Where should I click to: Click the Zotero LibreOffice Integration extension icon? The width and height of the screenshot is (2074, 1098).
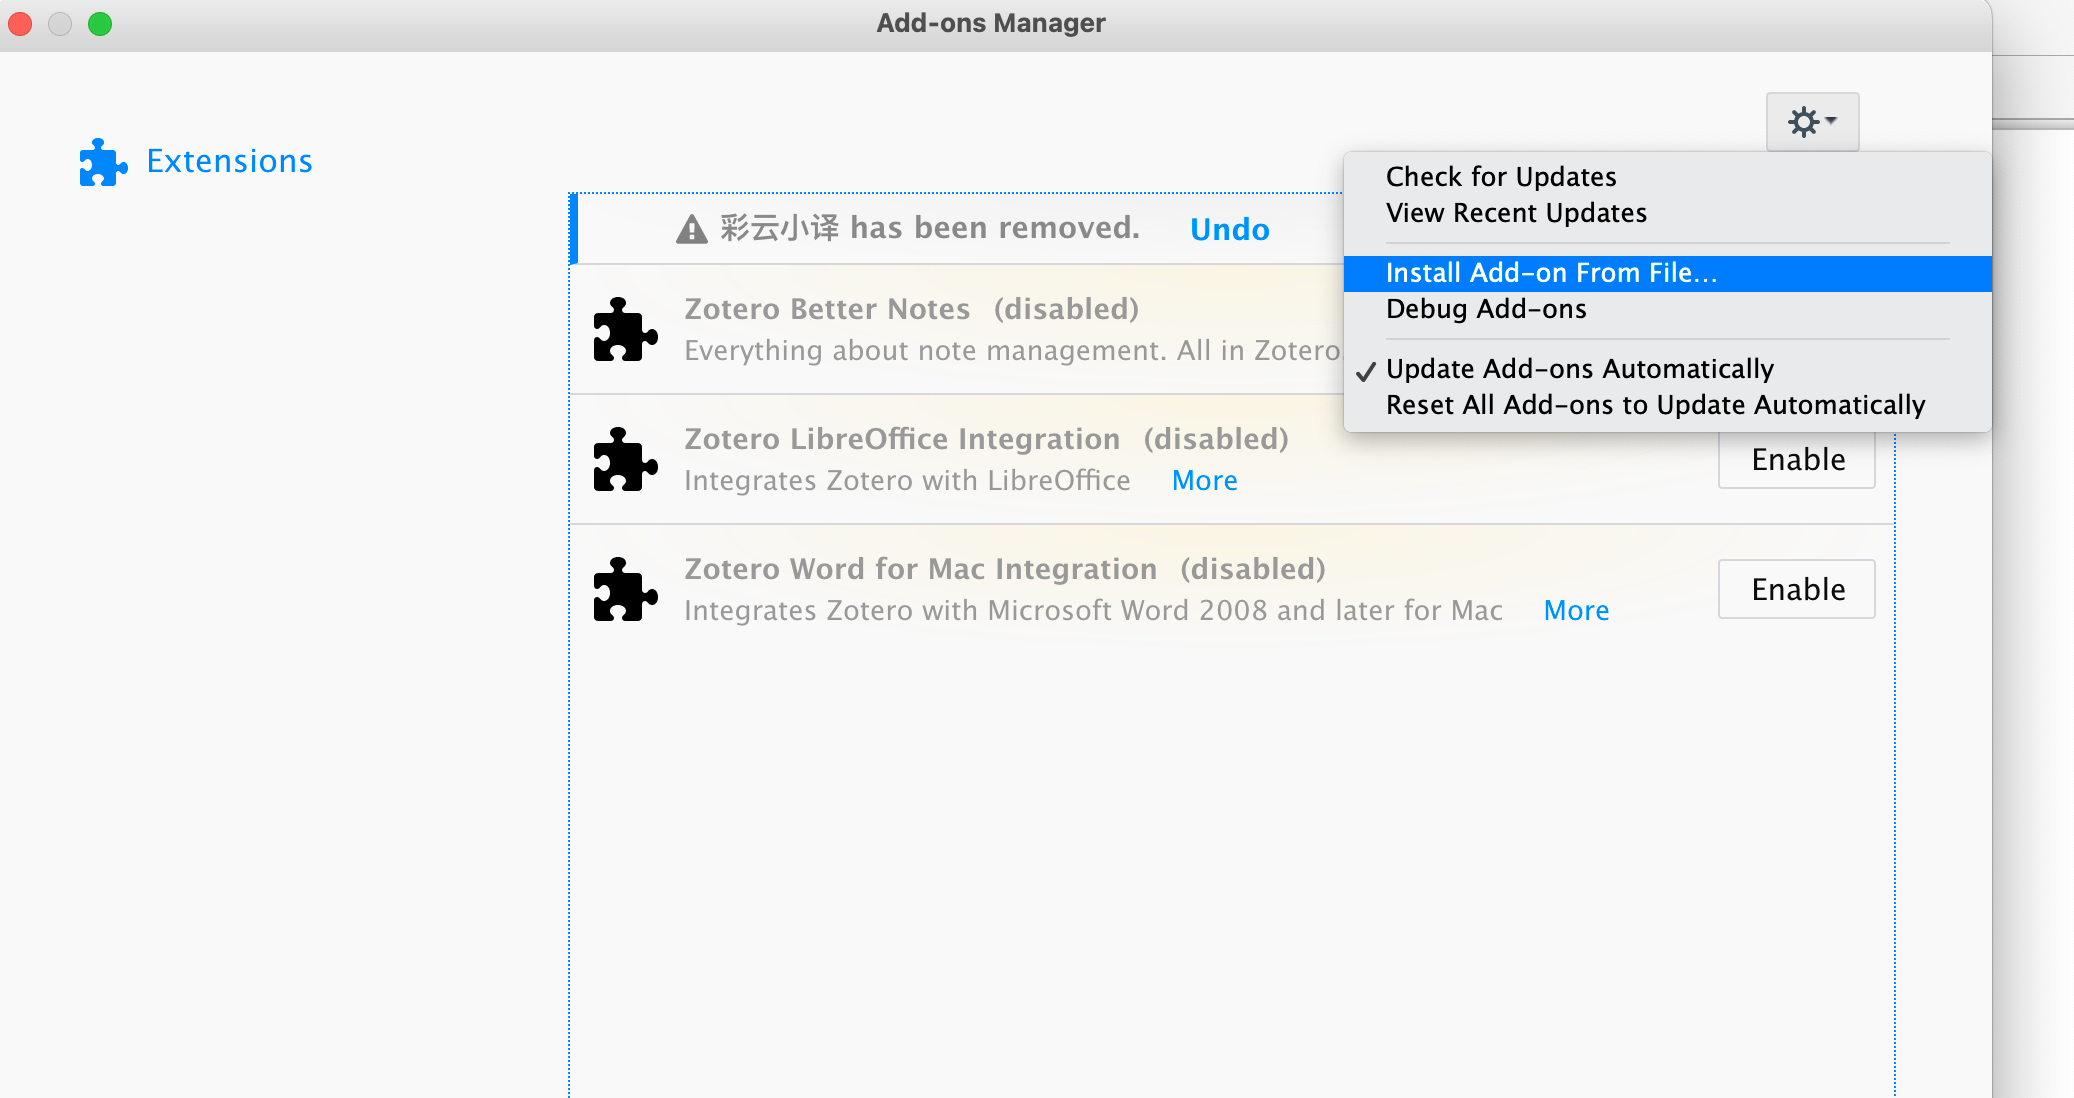[625, 460]
